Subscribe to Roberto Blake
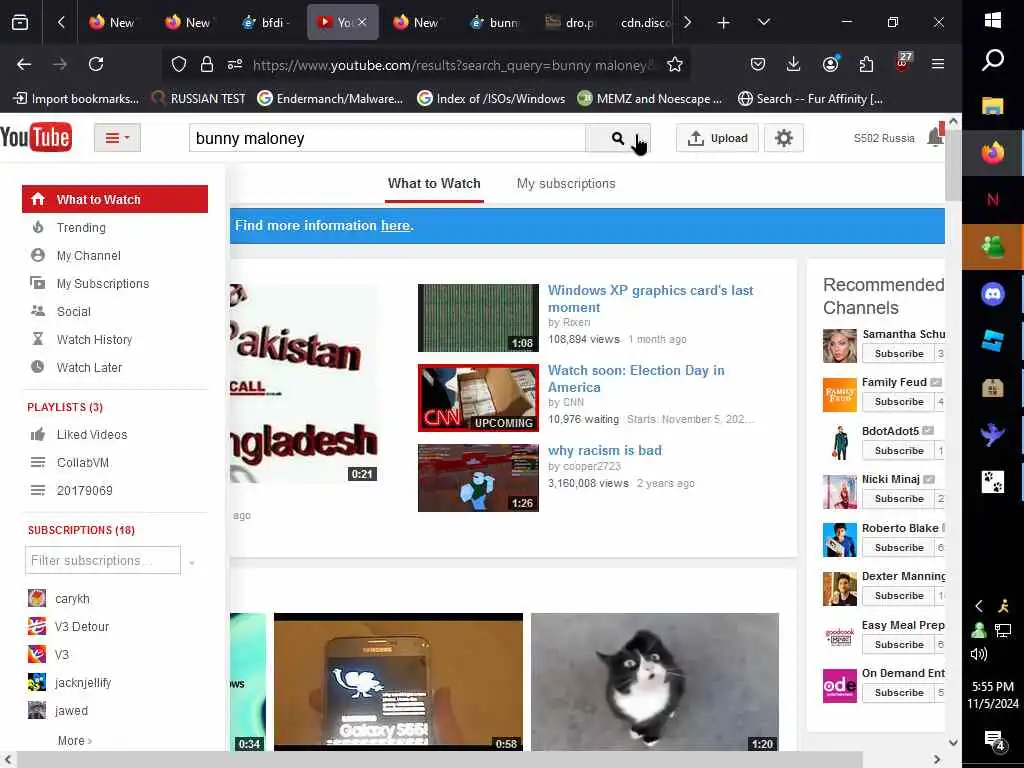This screenshot has width=1024, height=768. coord(899,547)
